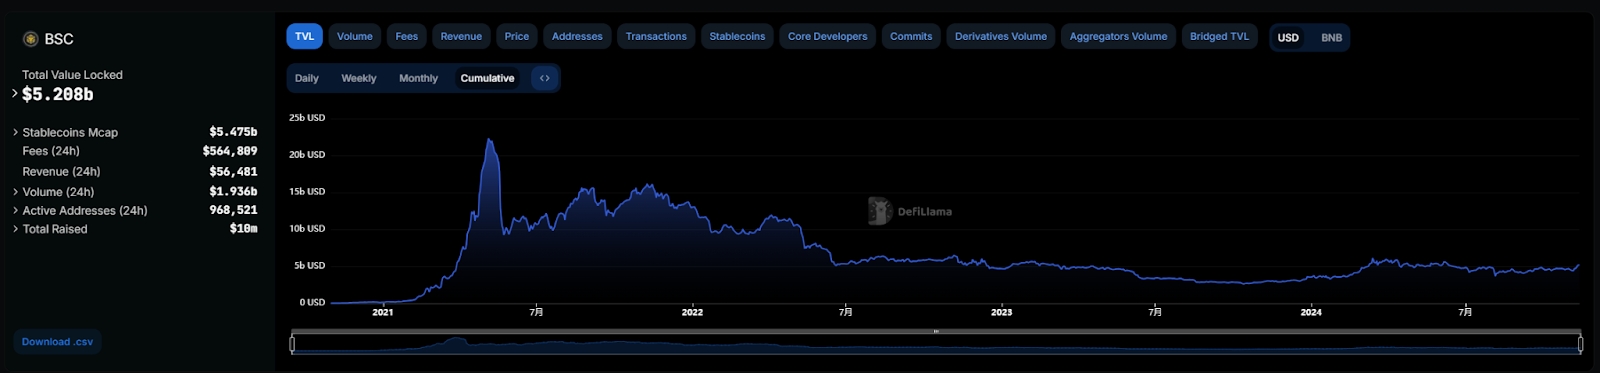Click the timeline range selector's top handle
The image size is (1600, 373).
tap(936, 331)
